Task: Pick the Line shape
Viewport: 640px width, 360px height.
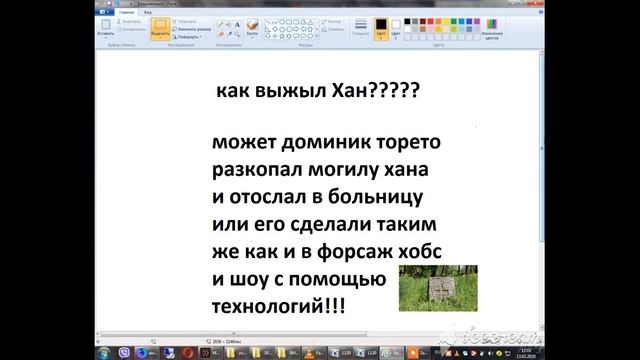Action: 268,22
